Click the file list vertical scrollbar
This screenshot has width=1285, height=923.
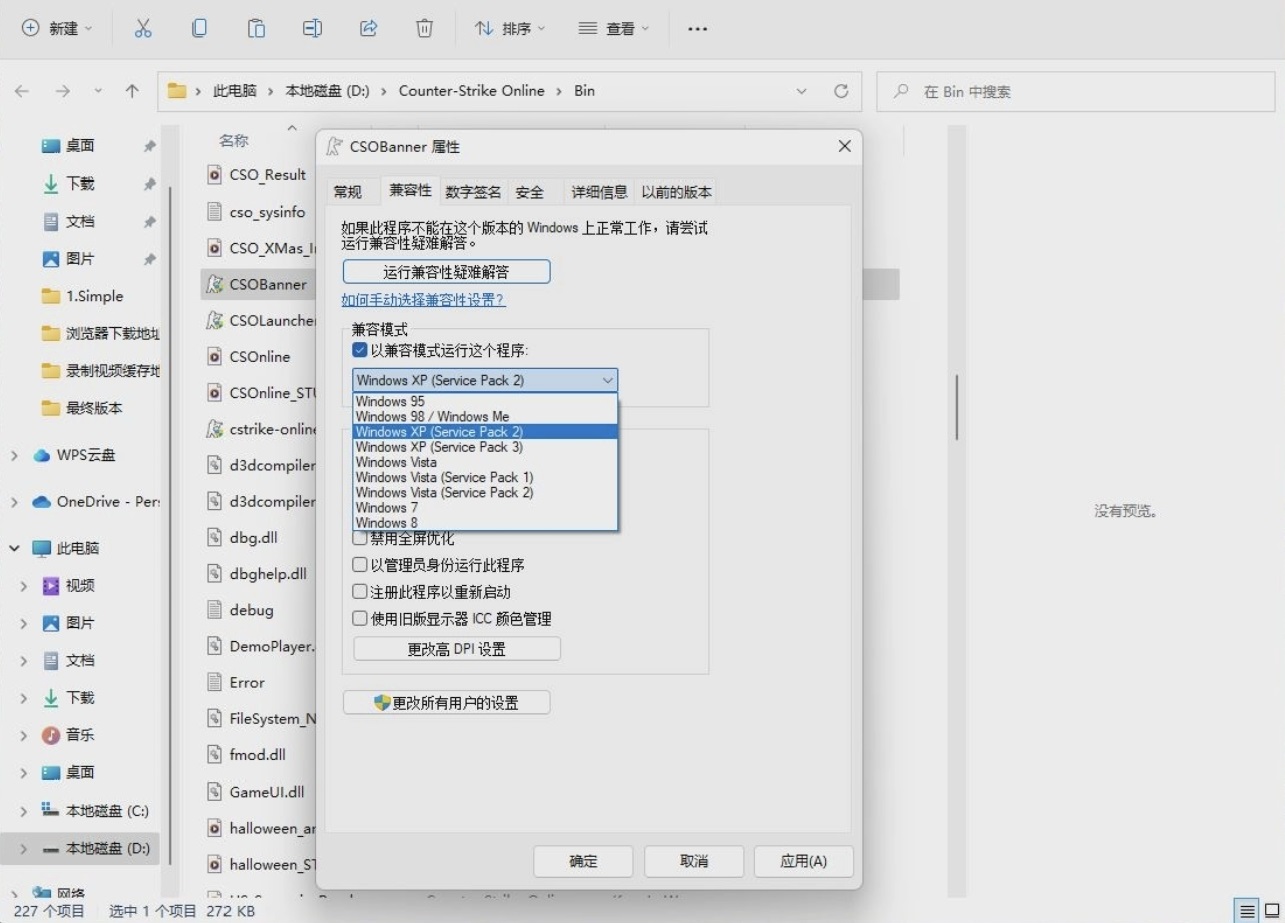[x=957, y=407]
